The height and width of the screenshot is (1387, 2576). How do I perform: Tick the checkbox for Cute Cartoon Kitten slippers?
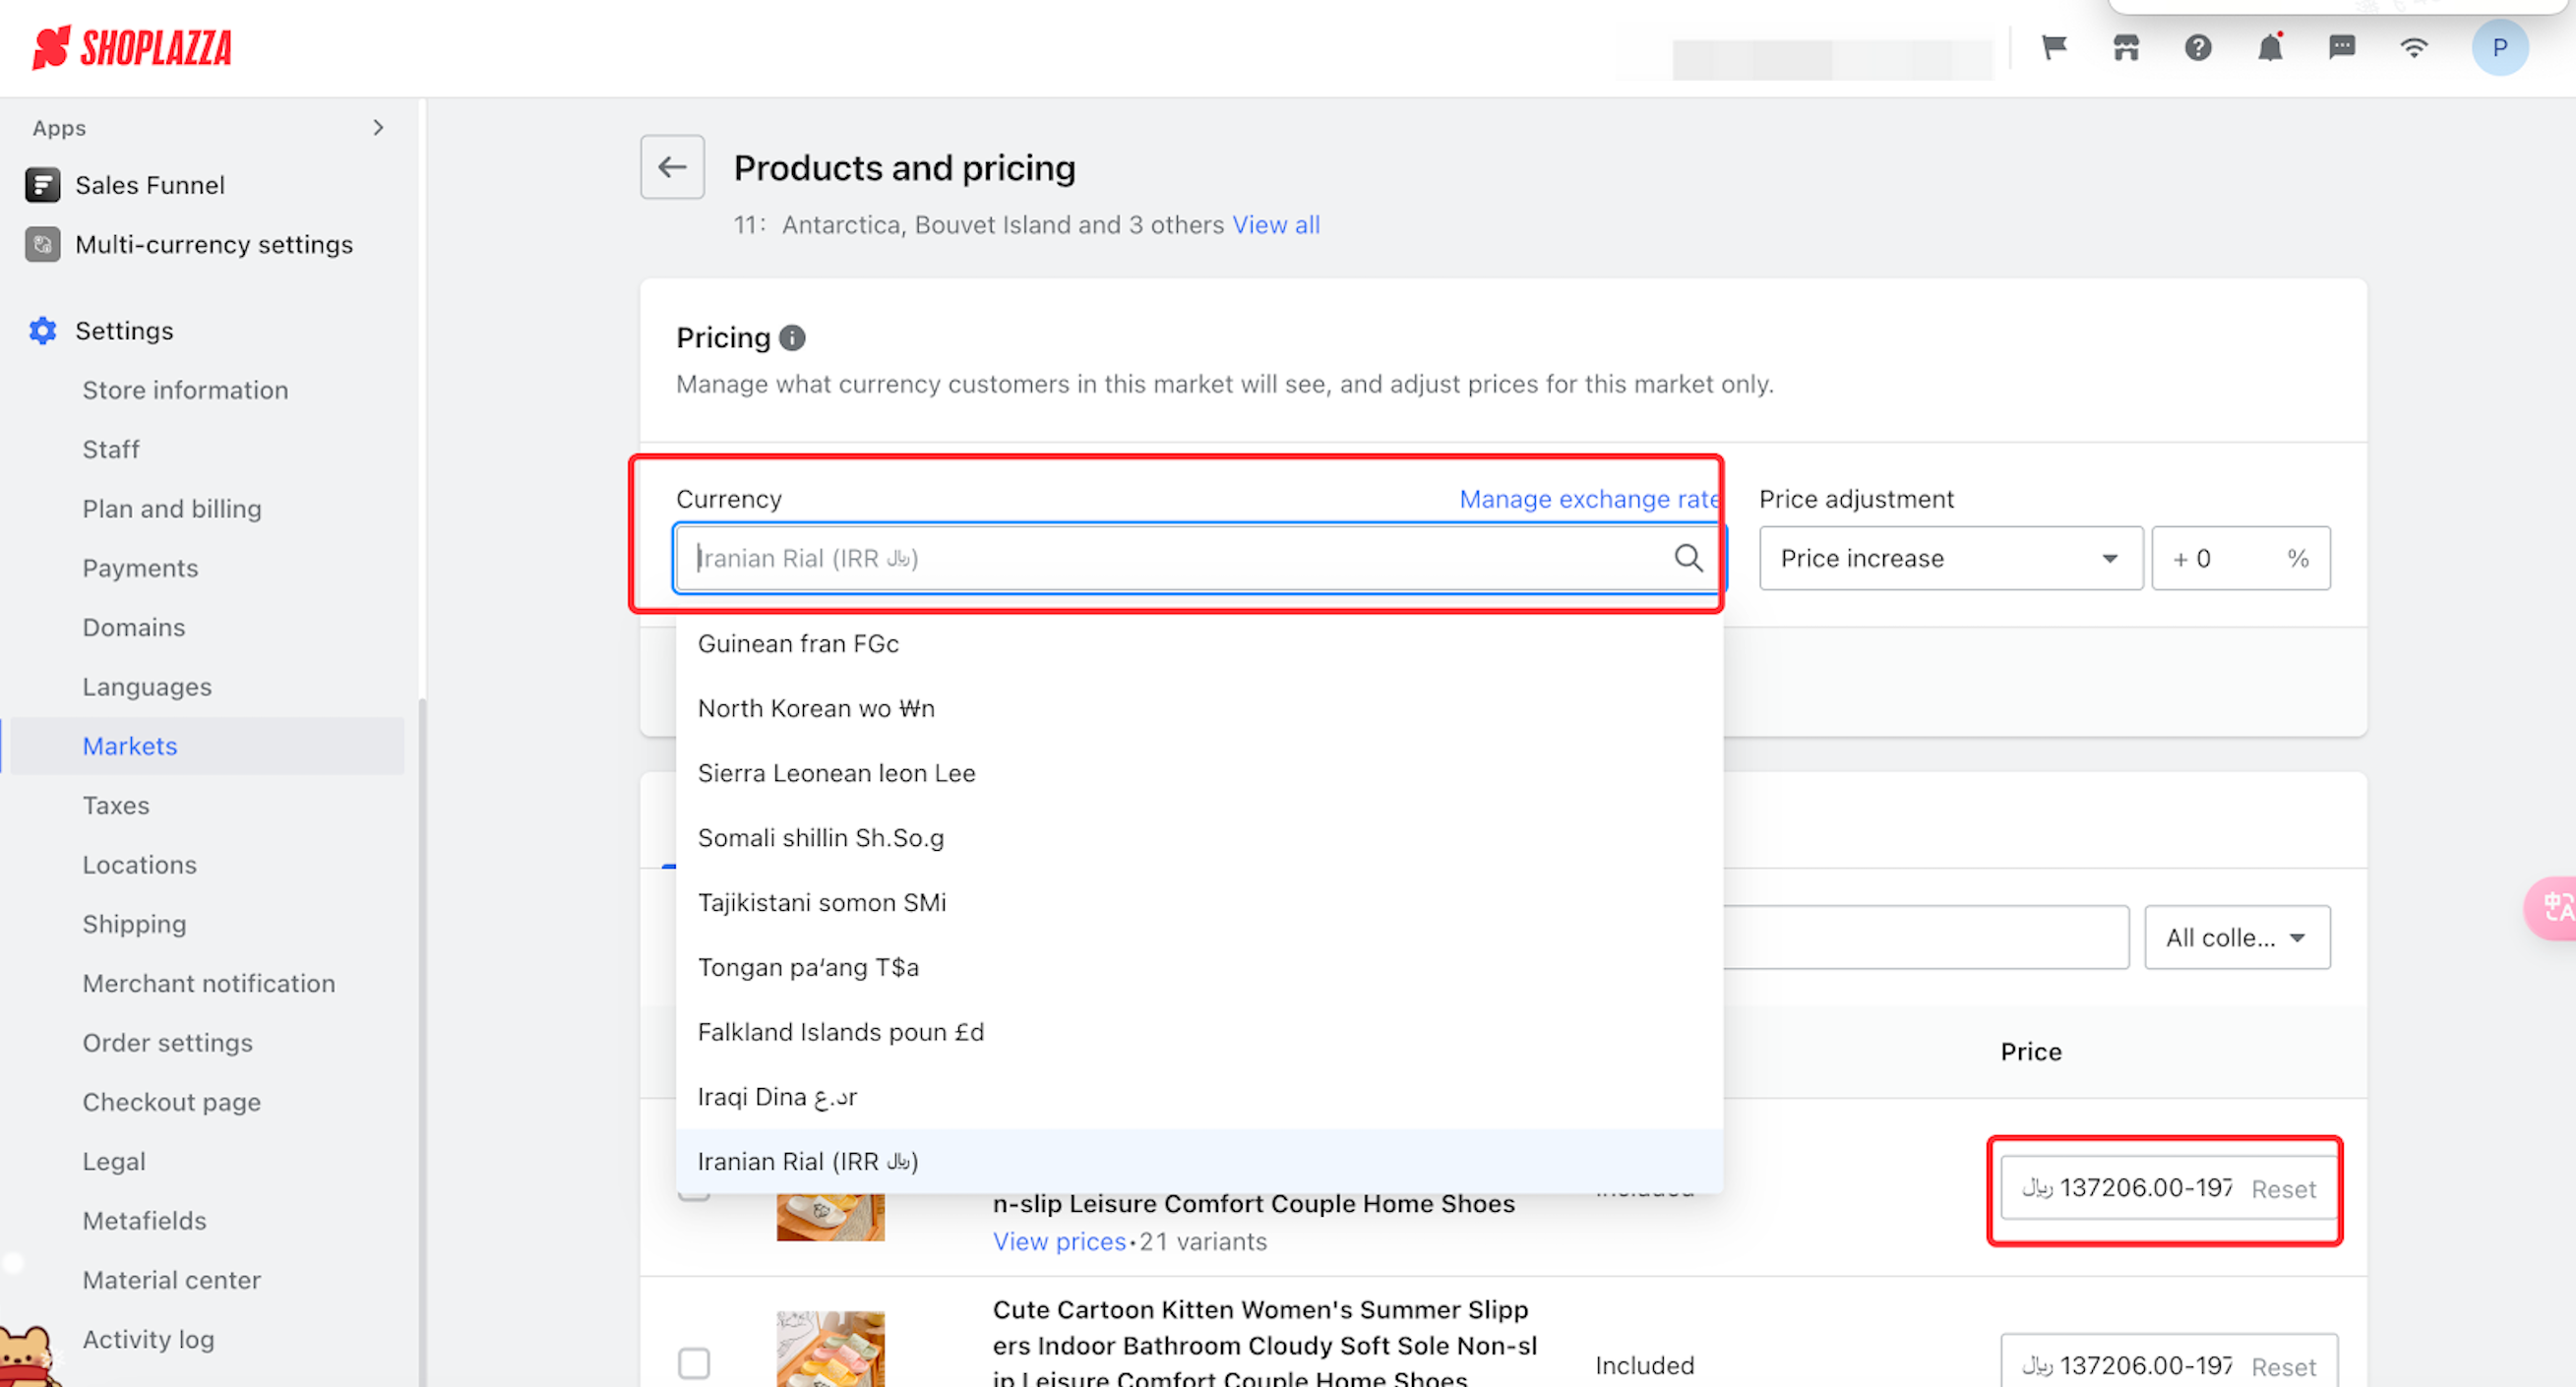click(x=694, y=1363)
